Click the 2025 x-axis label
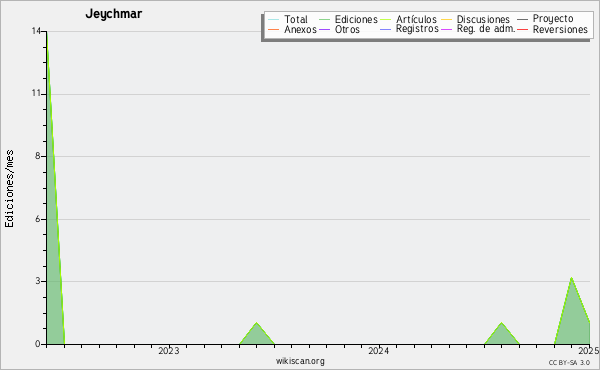 click(589, 351)
